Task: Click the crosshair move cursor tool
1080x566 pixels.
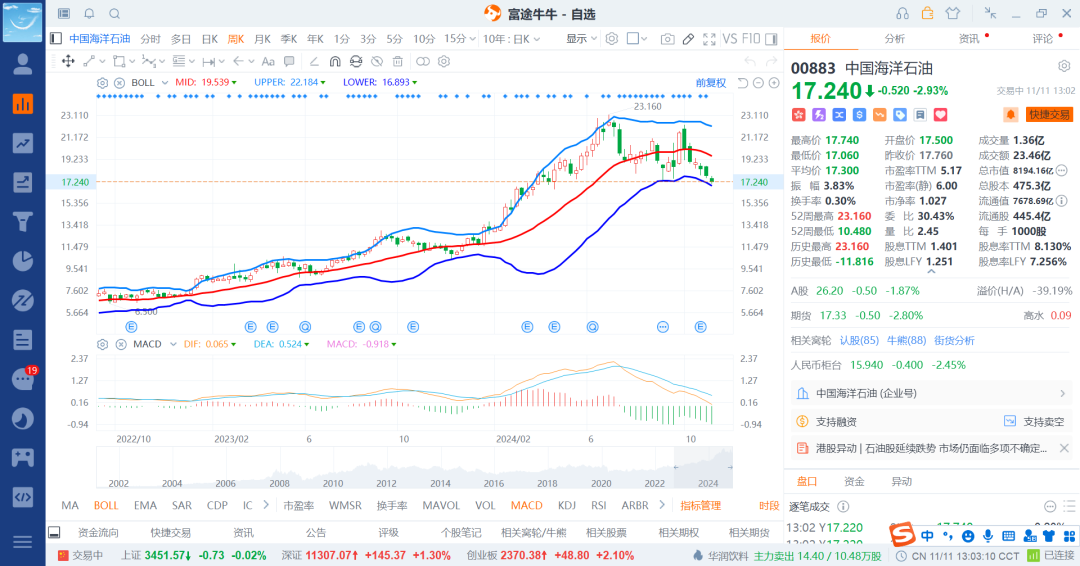Action: (x=68, y=61)
